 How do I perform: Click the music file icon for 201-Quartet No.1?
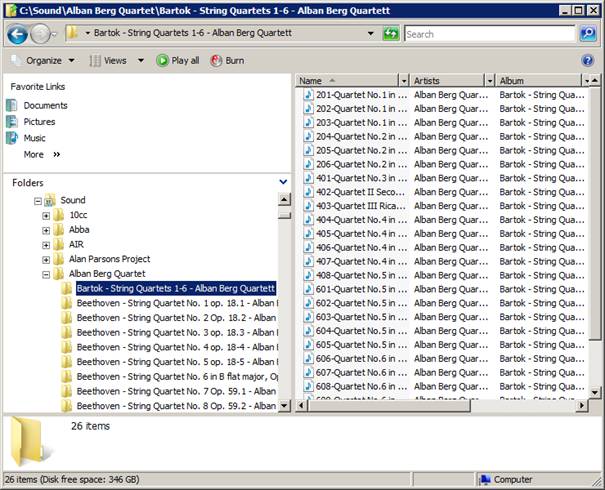coord(308,96)
